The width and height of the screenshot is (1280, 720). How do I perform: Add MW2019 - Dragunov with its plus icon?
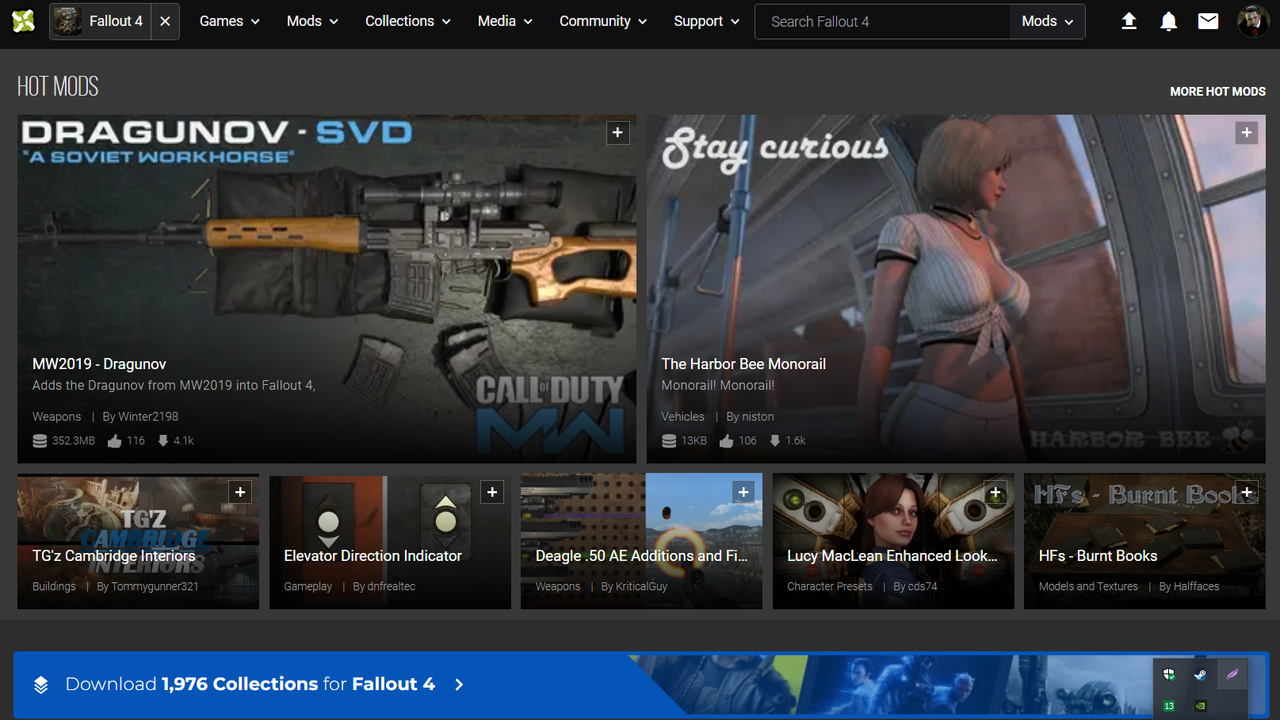(x=618, y=133)
